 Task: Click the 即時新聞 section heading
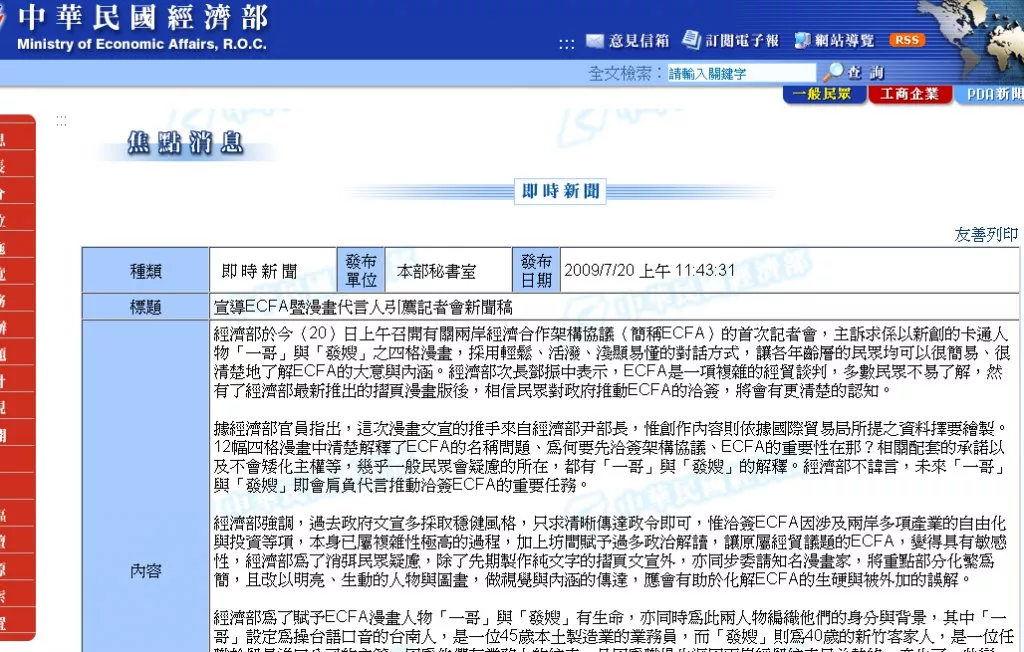coord(560,191)
